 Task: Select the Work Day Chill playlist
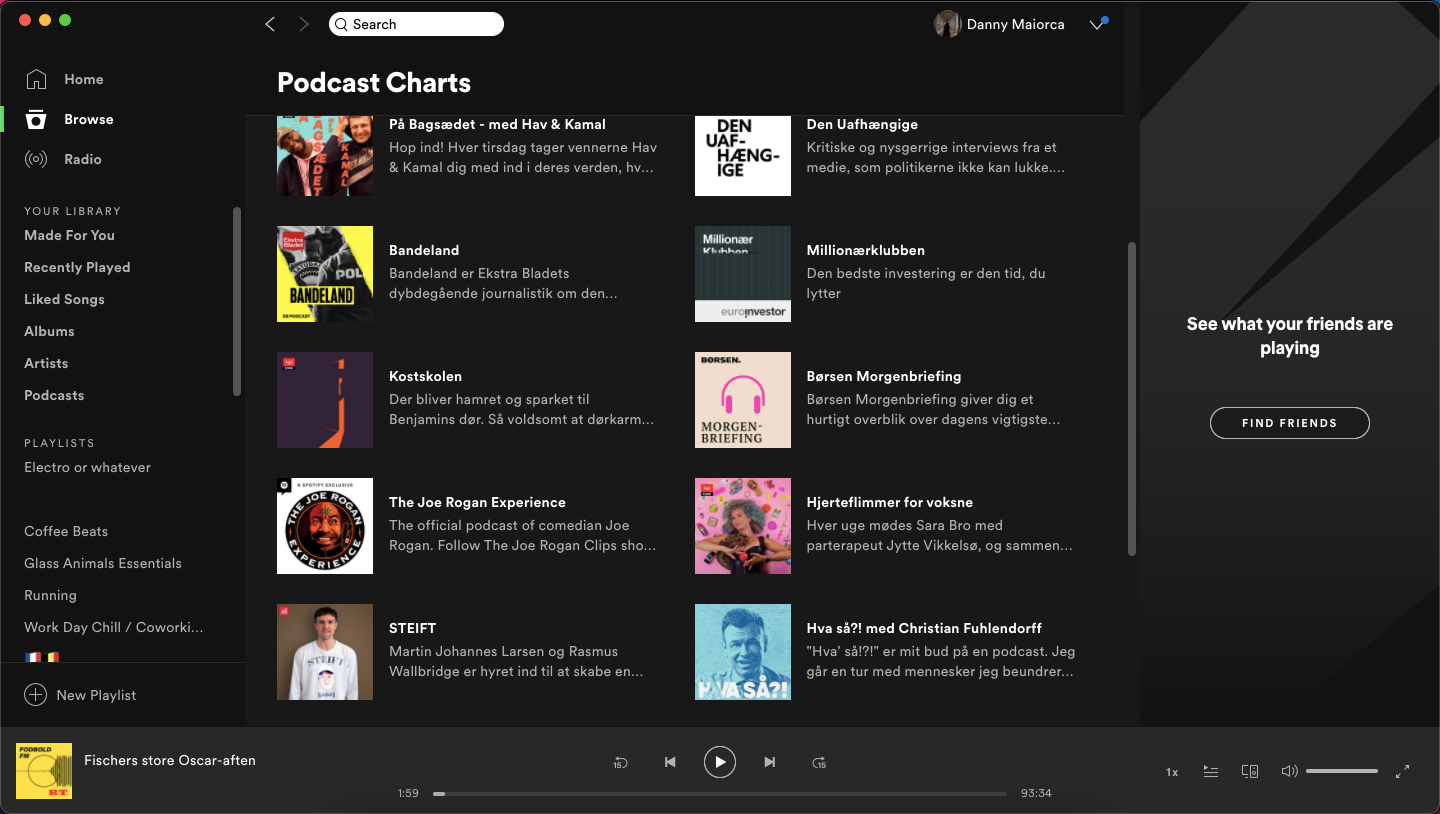114,627
